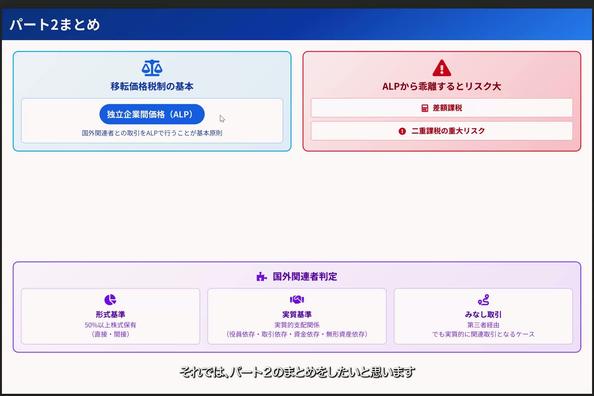Click the ALPから乖離するとリスク大 heading
594x396 pixels.
coord(442,86)
